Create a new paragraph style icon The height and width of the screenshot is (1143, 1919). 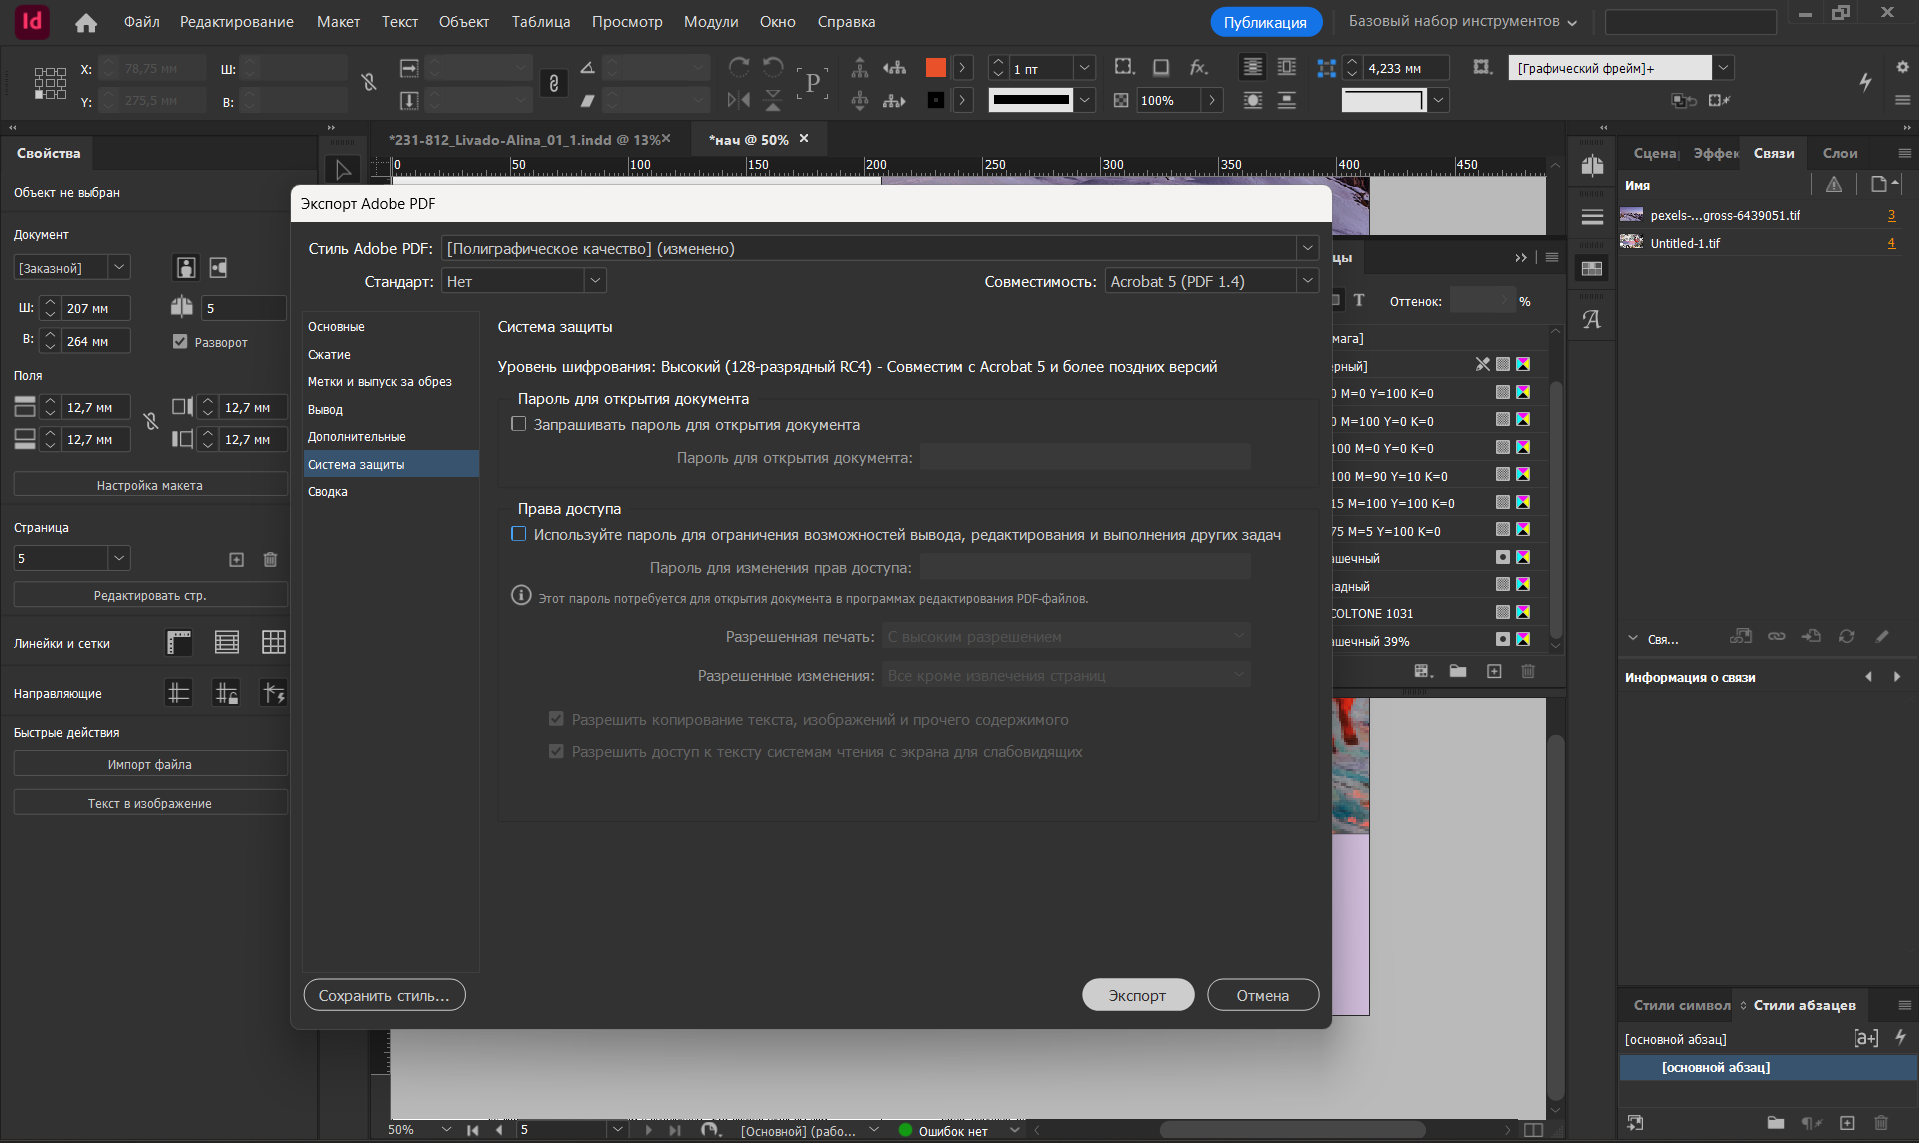point(1847,1123)
